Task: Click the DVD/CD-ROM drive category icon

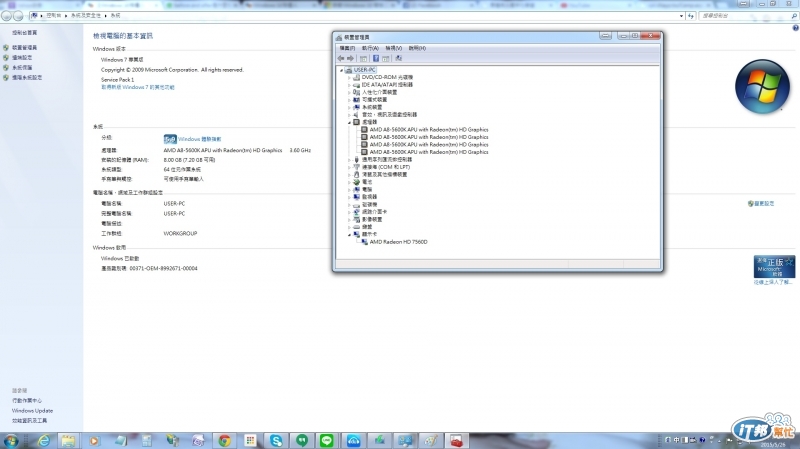Action: click(x=357, y=77)
